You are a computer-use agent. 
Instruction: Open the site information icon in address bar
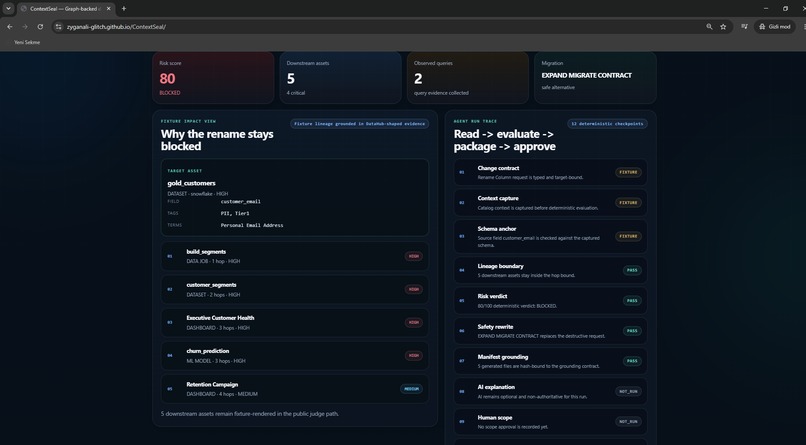pos(59,27)
